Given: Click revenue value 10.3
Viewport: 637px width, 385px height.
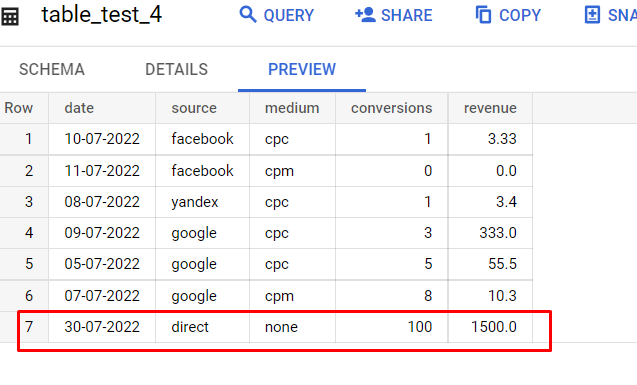Looking at the screenshot, I should point(502,296).
